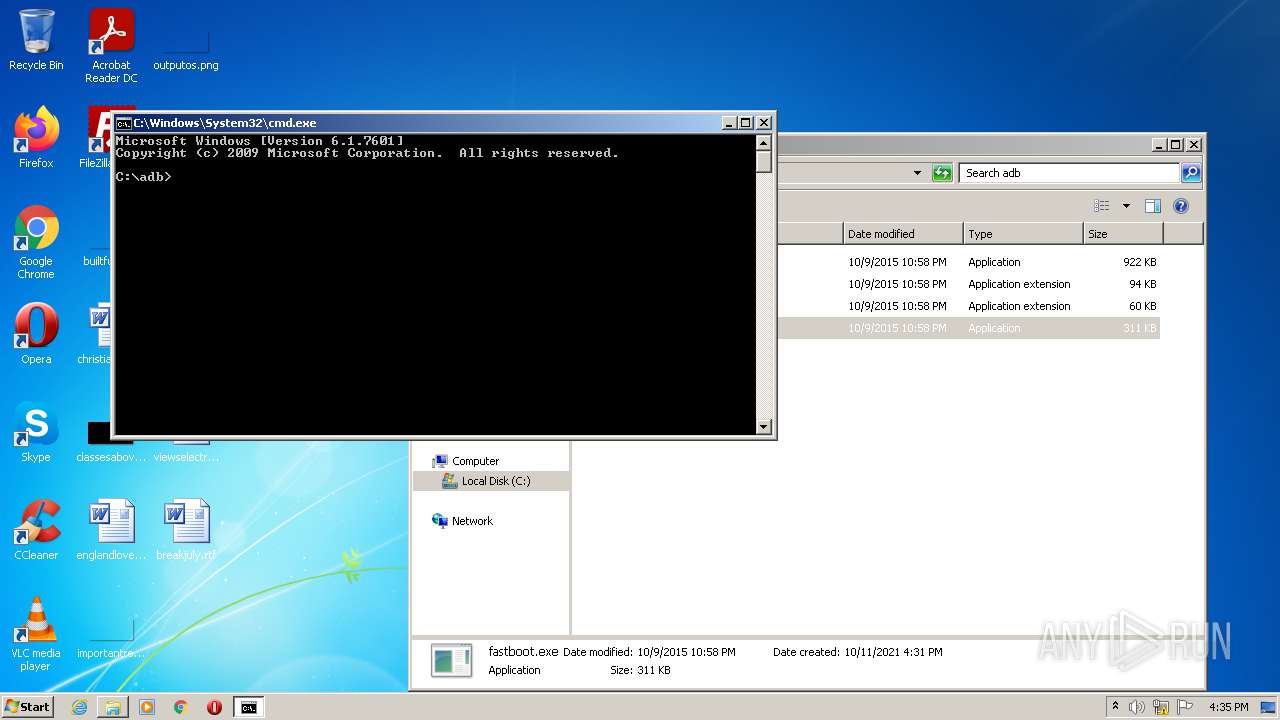The height and width of the screenshot is (720, 1280).
Task: Open VLC media player shortcut
Action: pos(36,634)
